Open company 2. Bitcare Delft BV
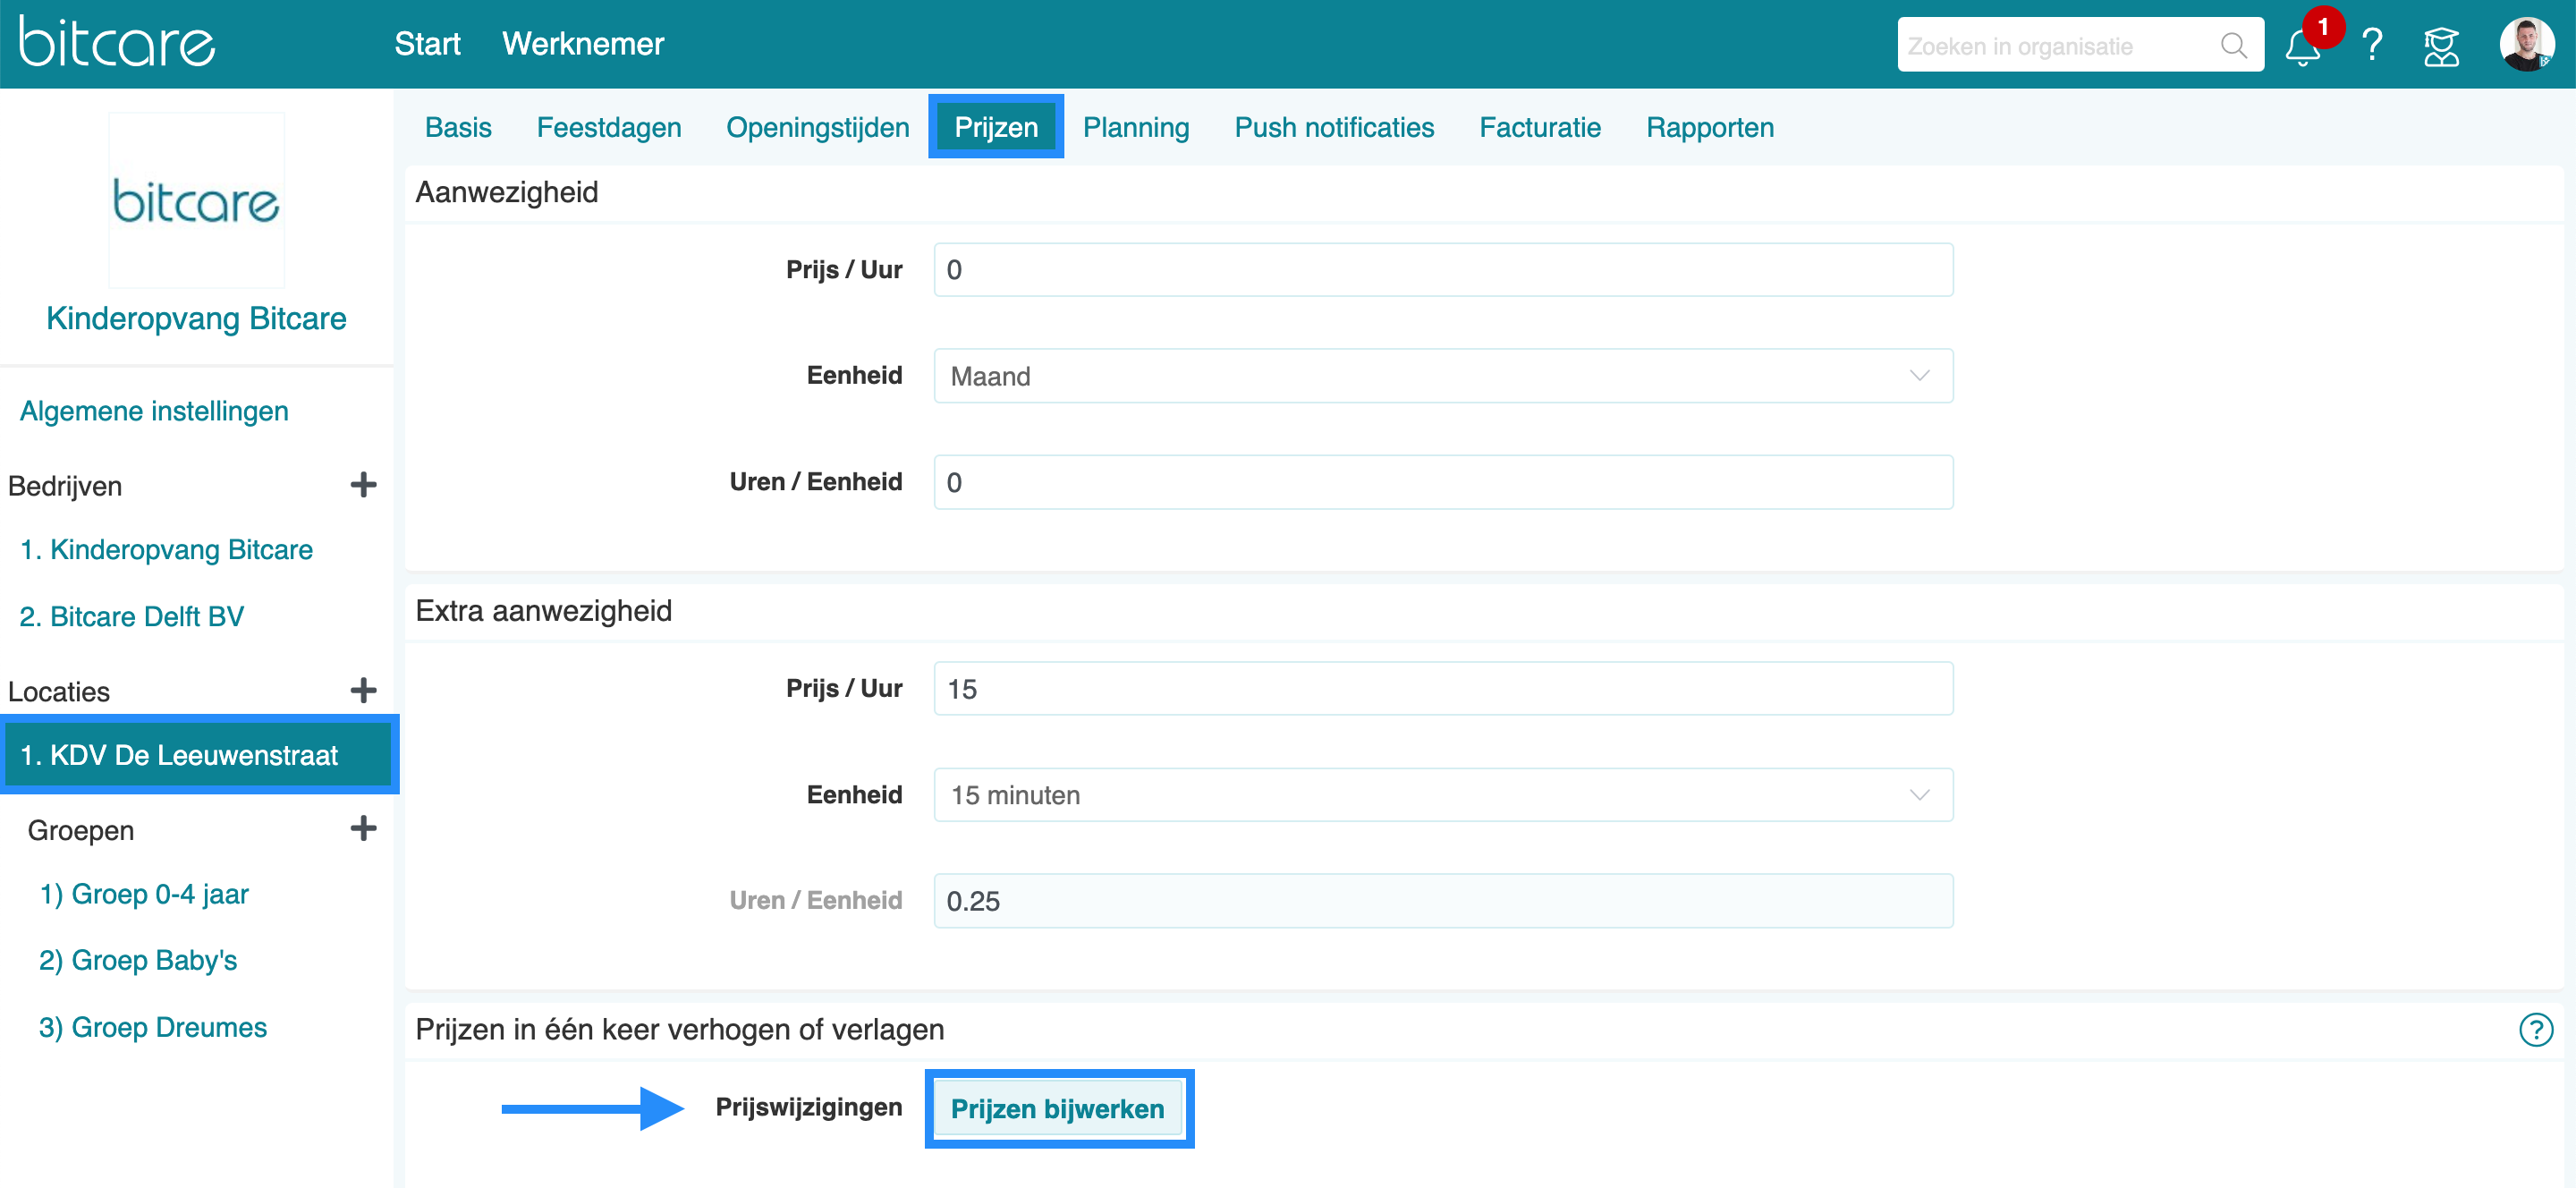Image resolution: width=2576 pixels, height=1188 pixels. coord(132,616)
